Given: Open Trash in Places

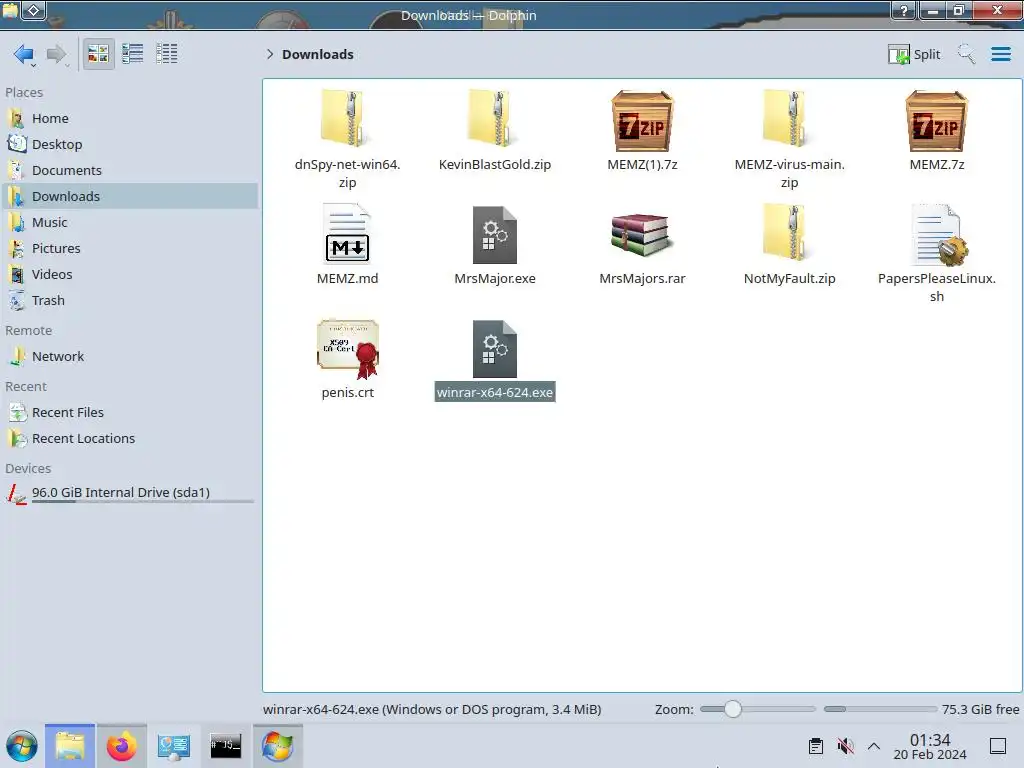Looking at the screenshot, I should click(x=131, y=301).
